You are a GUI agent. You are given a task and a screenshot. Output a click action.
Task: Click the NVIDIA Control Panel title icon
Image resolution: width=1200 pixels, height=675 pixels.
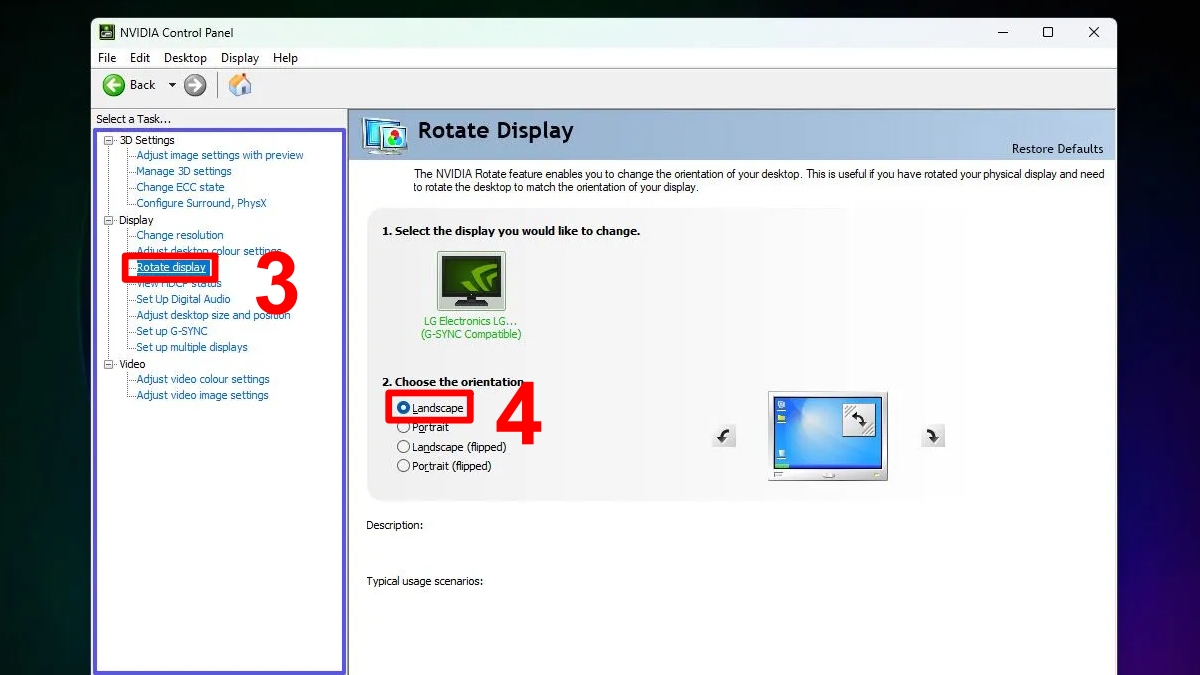click(x=107, y=32)
